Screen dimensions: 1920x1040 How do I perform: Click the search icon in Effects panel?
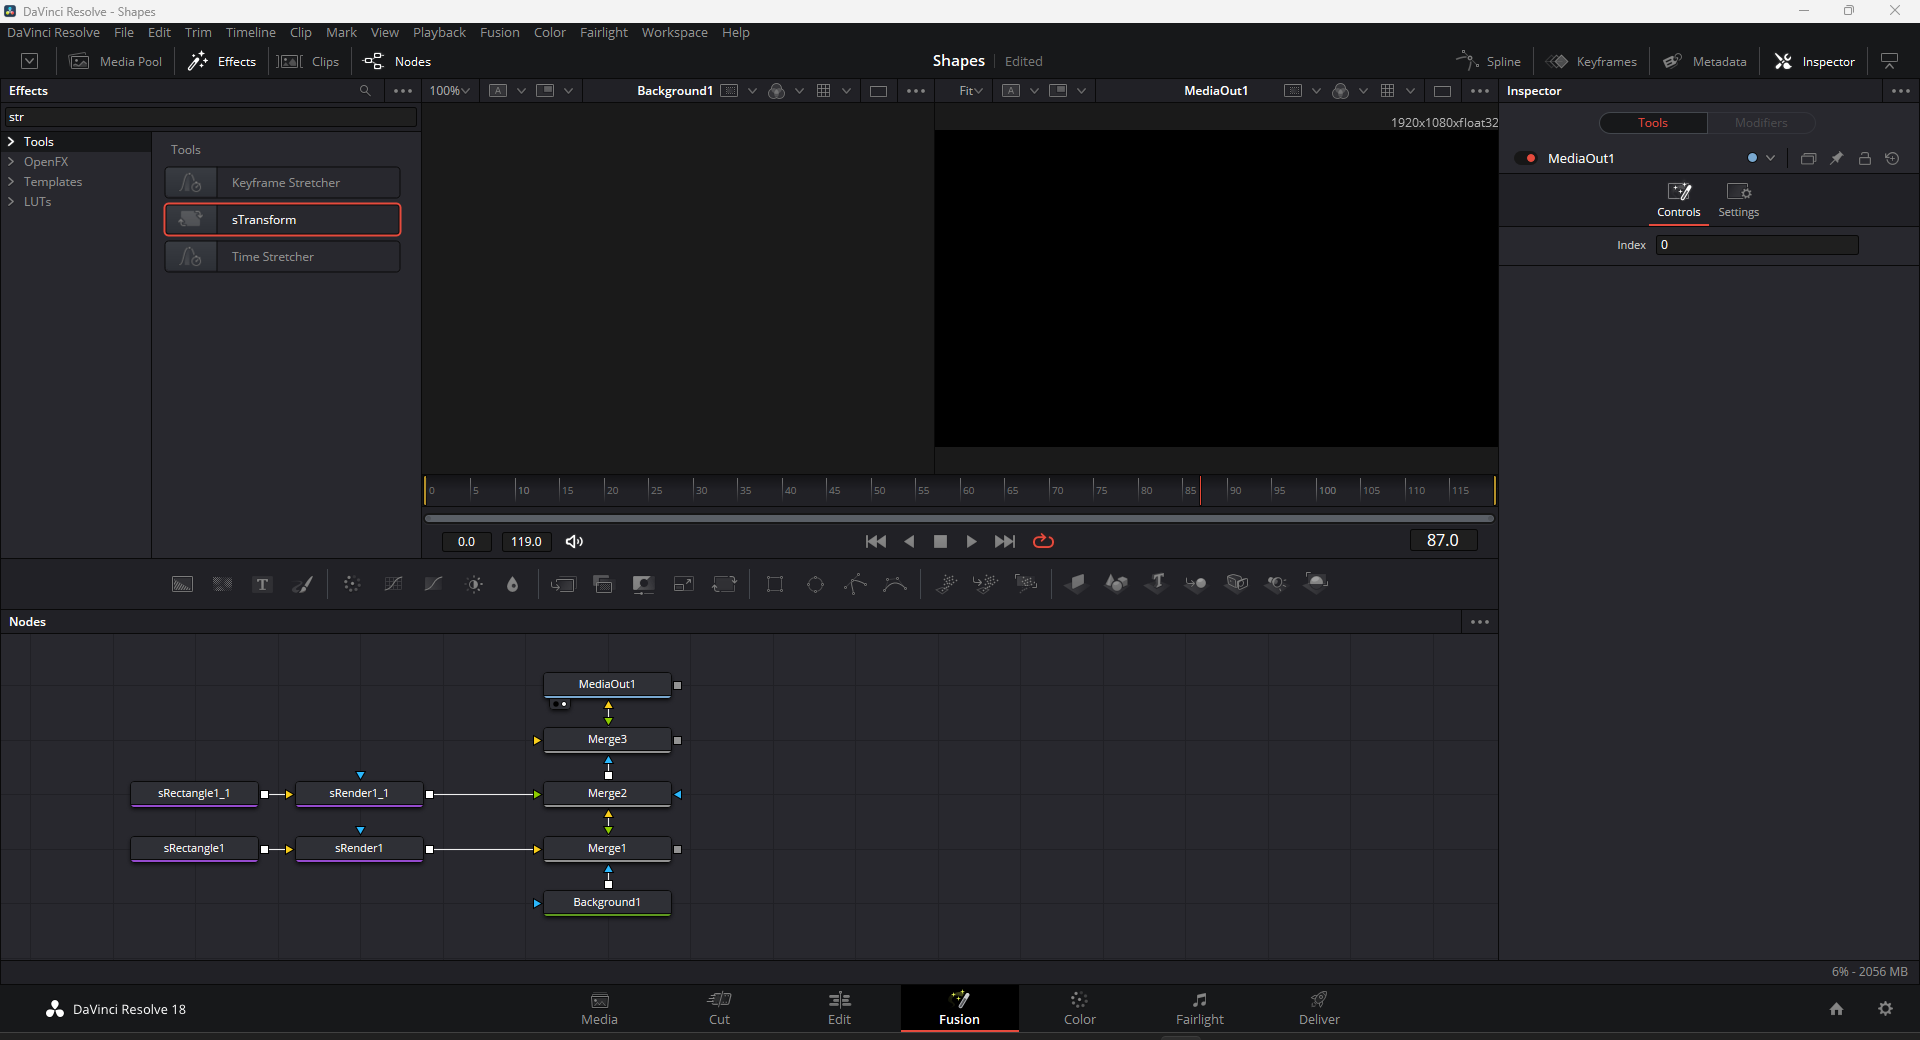coord(365,90)
